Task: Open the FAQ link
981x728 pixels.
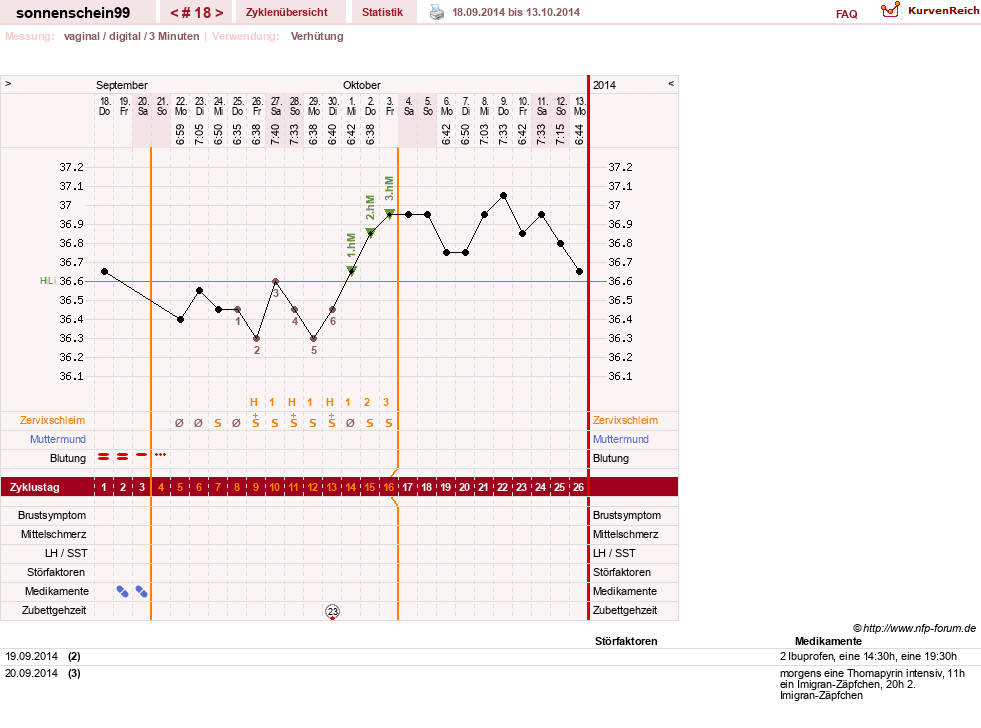Action: (x=846, y=14)
